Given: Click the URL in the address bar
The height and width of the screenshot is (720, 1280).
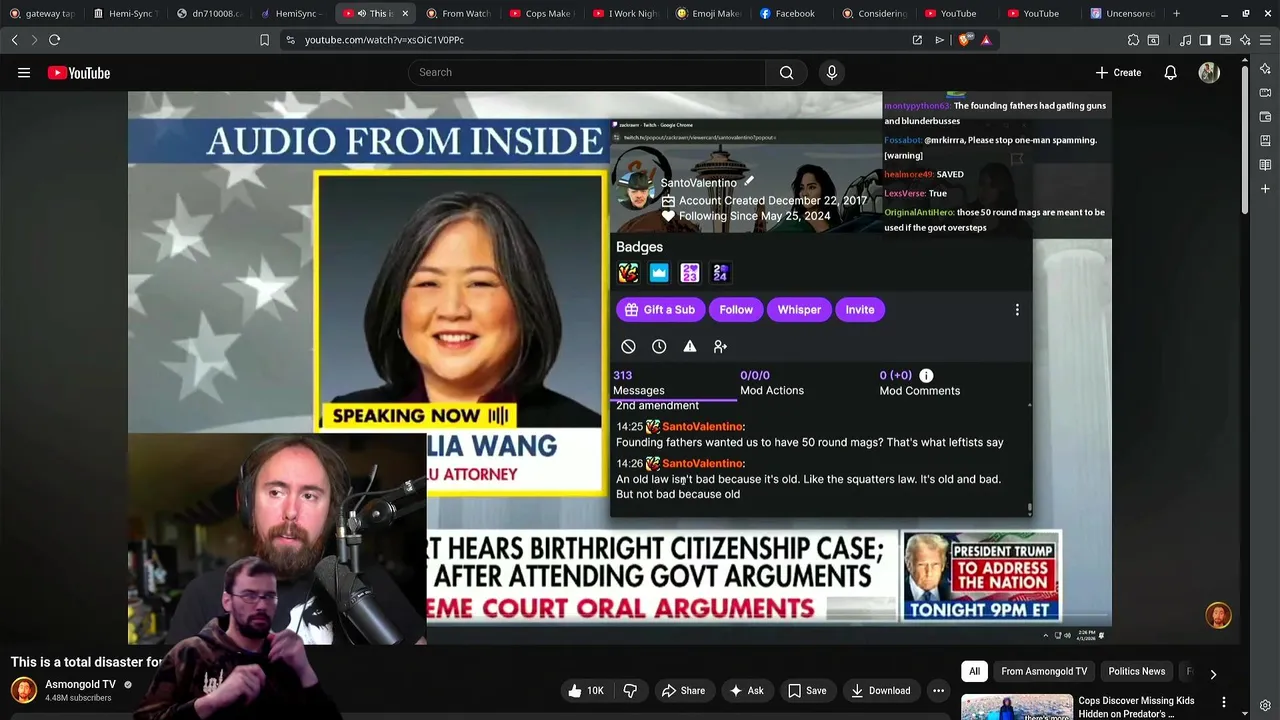Looking at the screenshot, I should point(384,40).
